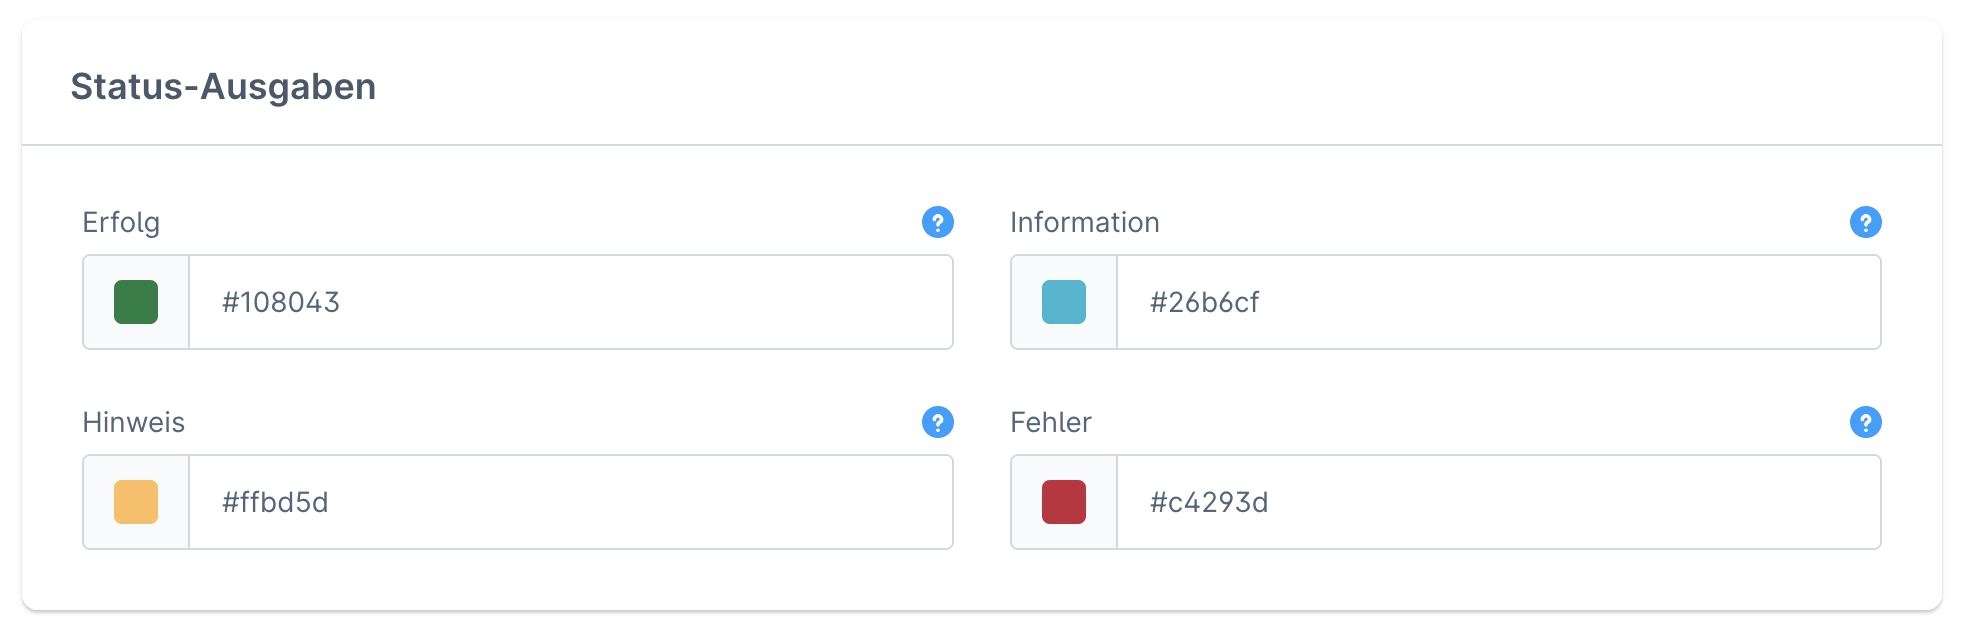Click the question mark beside Hinweis
Viewport: 1962px width, 634px height.
tap(937, 422)
